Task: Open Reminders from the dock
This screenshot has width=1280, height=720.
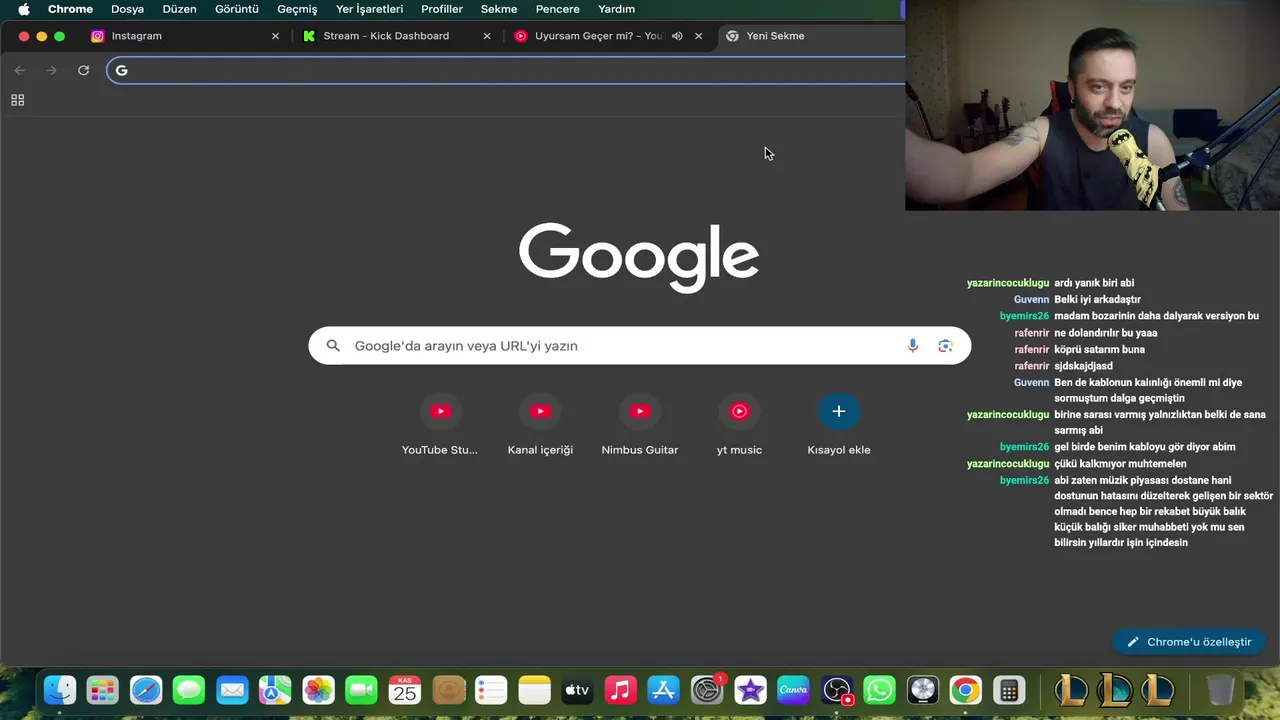Action: (x=491, y=690)
